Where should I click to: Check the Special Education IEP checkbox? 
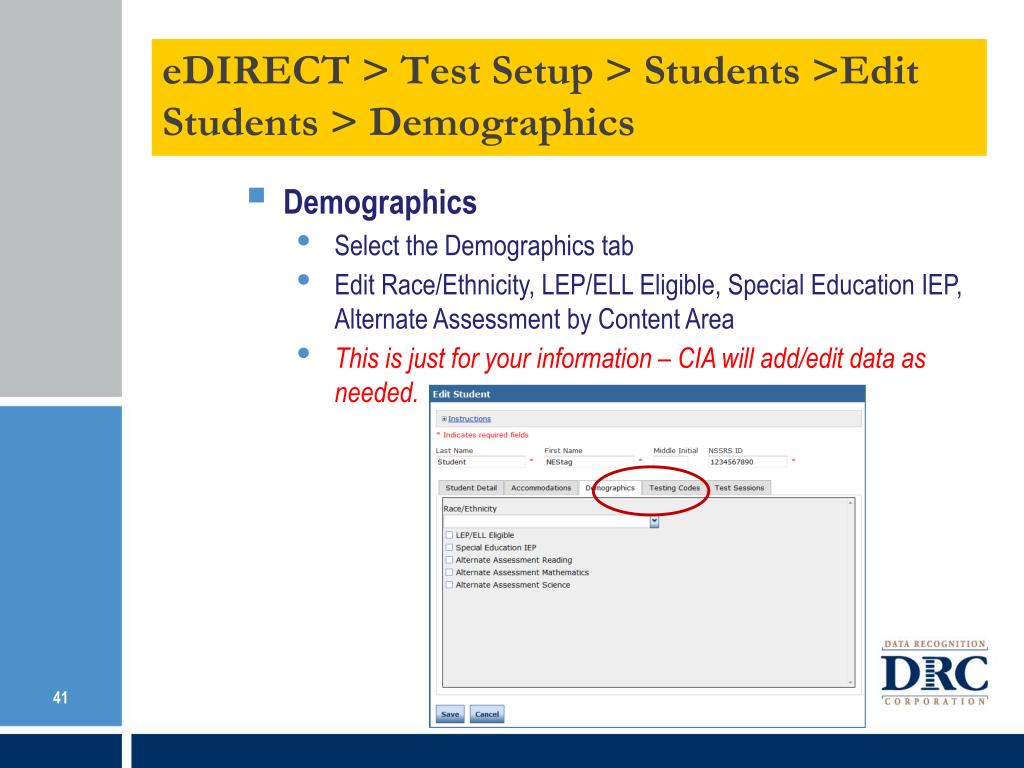point(449,547)
